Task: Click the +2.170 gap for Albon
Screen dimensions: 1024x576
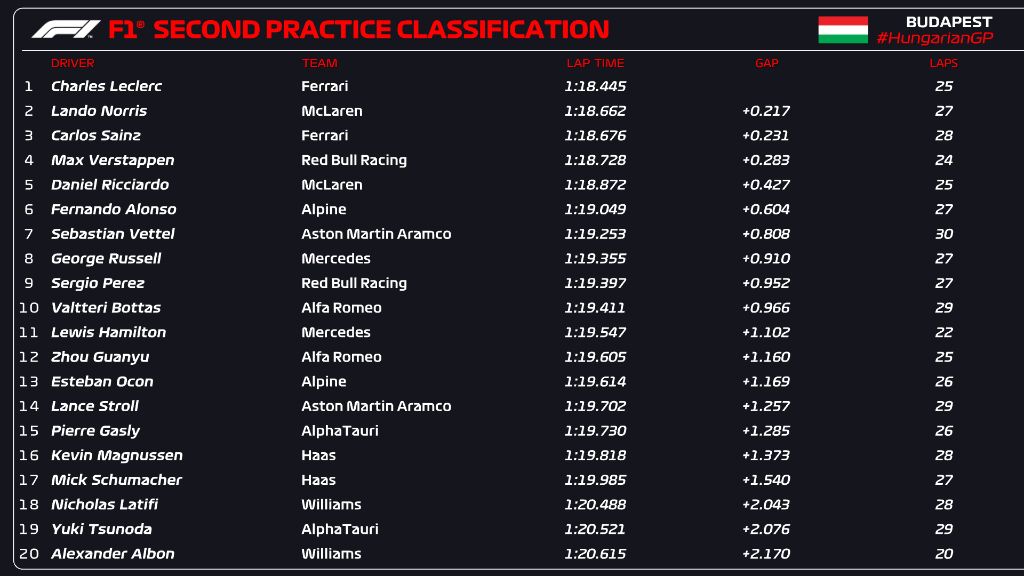Action: (x=766, y=554)
